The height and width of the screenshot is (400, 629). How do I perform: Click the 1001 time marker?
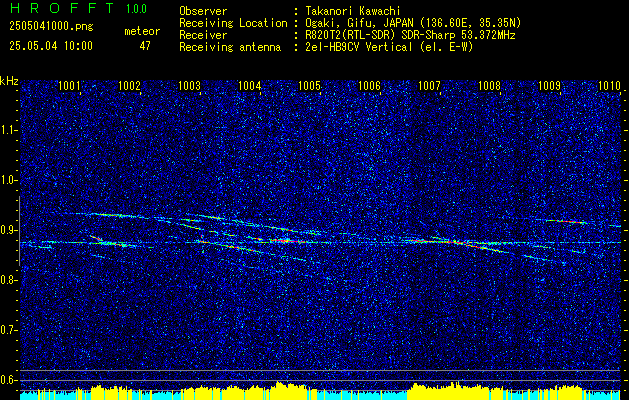(69, 86)
